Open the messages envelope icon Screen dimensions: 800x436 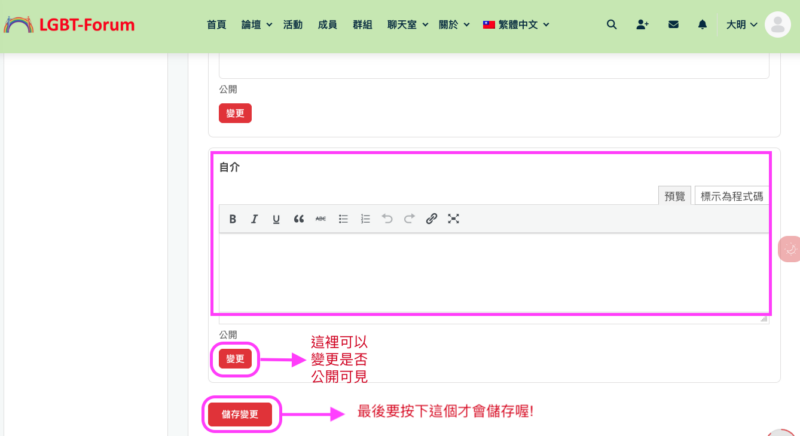[x=673, y=24]
